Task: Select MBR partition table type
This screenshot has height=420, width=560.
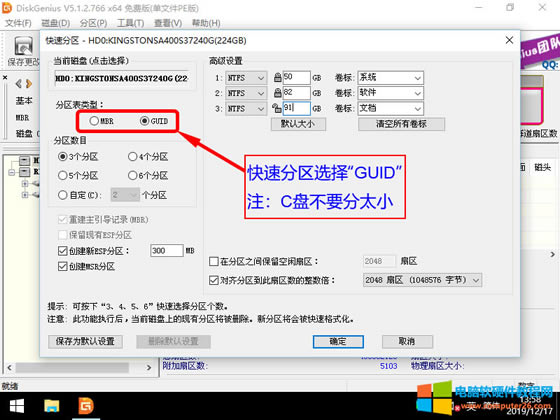Action: tap(102, 121)
